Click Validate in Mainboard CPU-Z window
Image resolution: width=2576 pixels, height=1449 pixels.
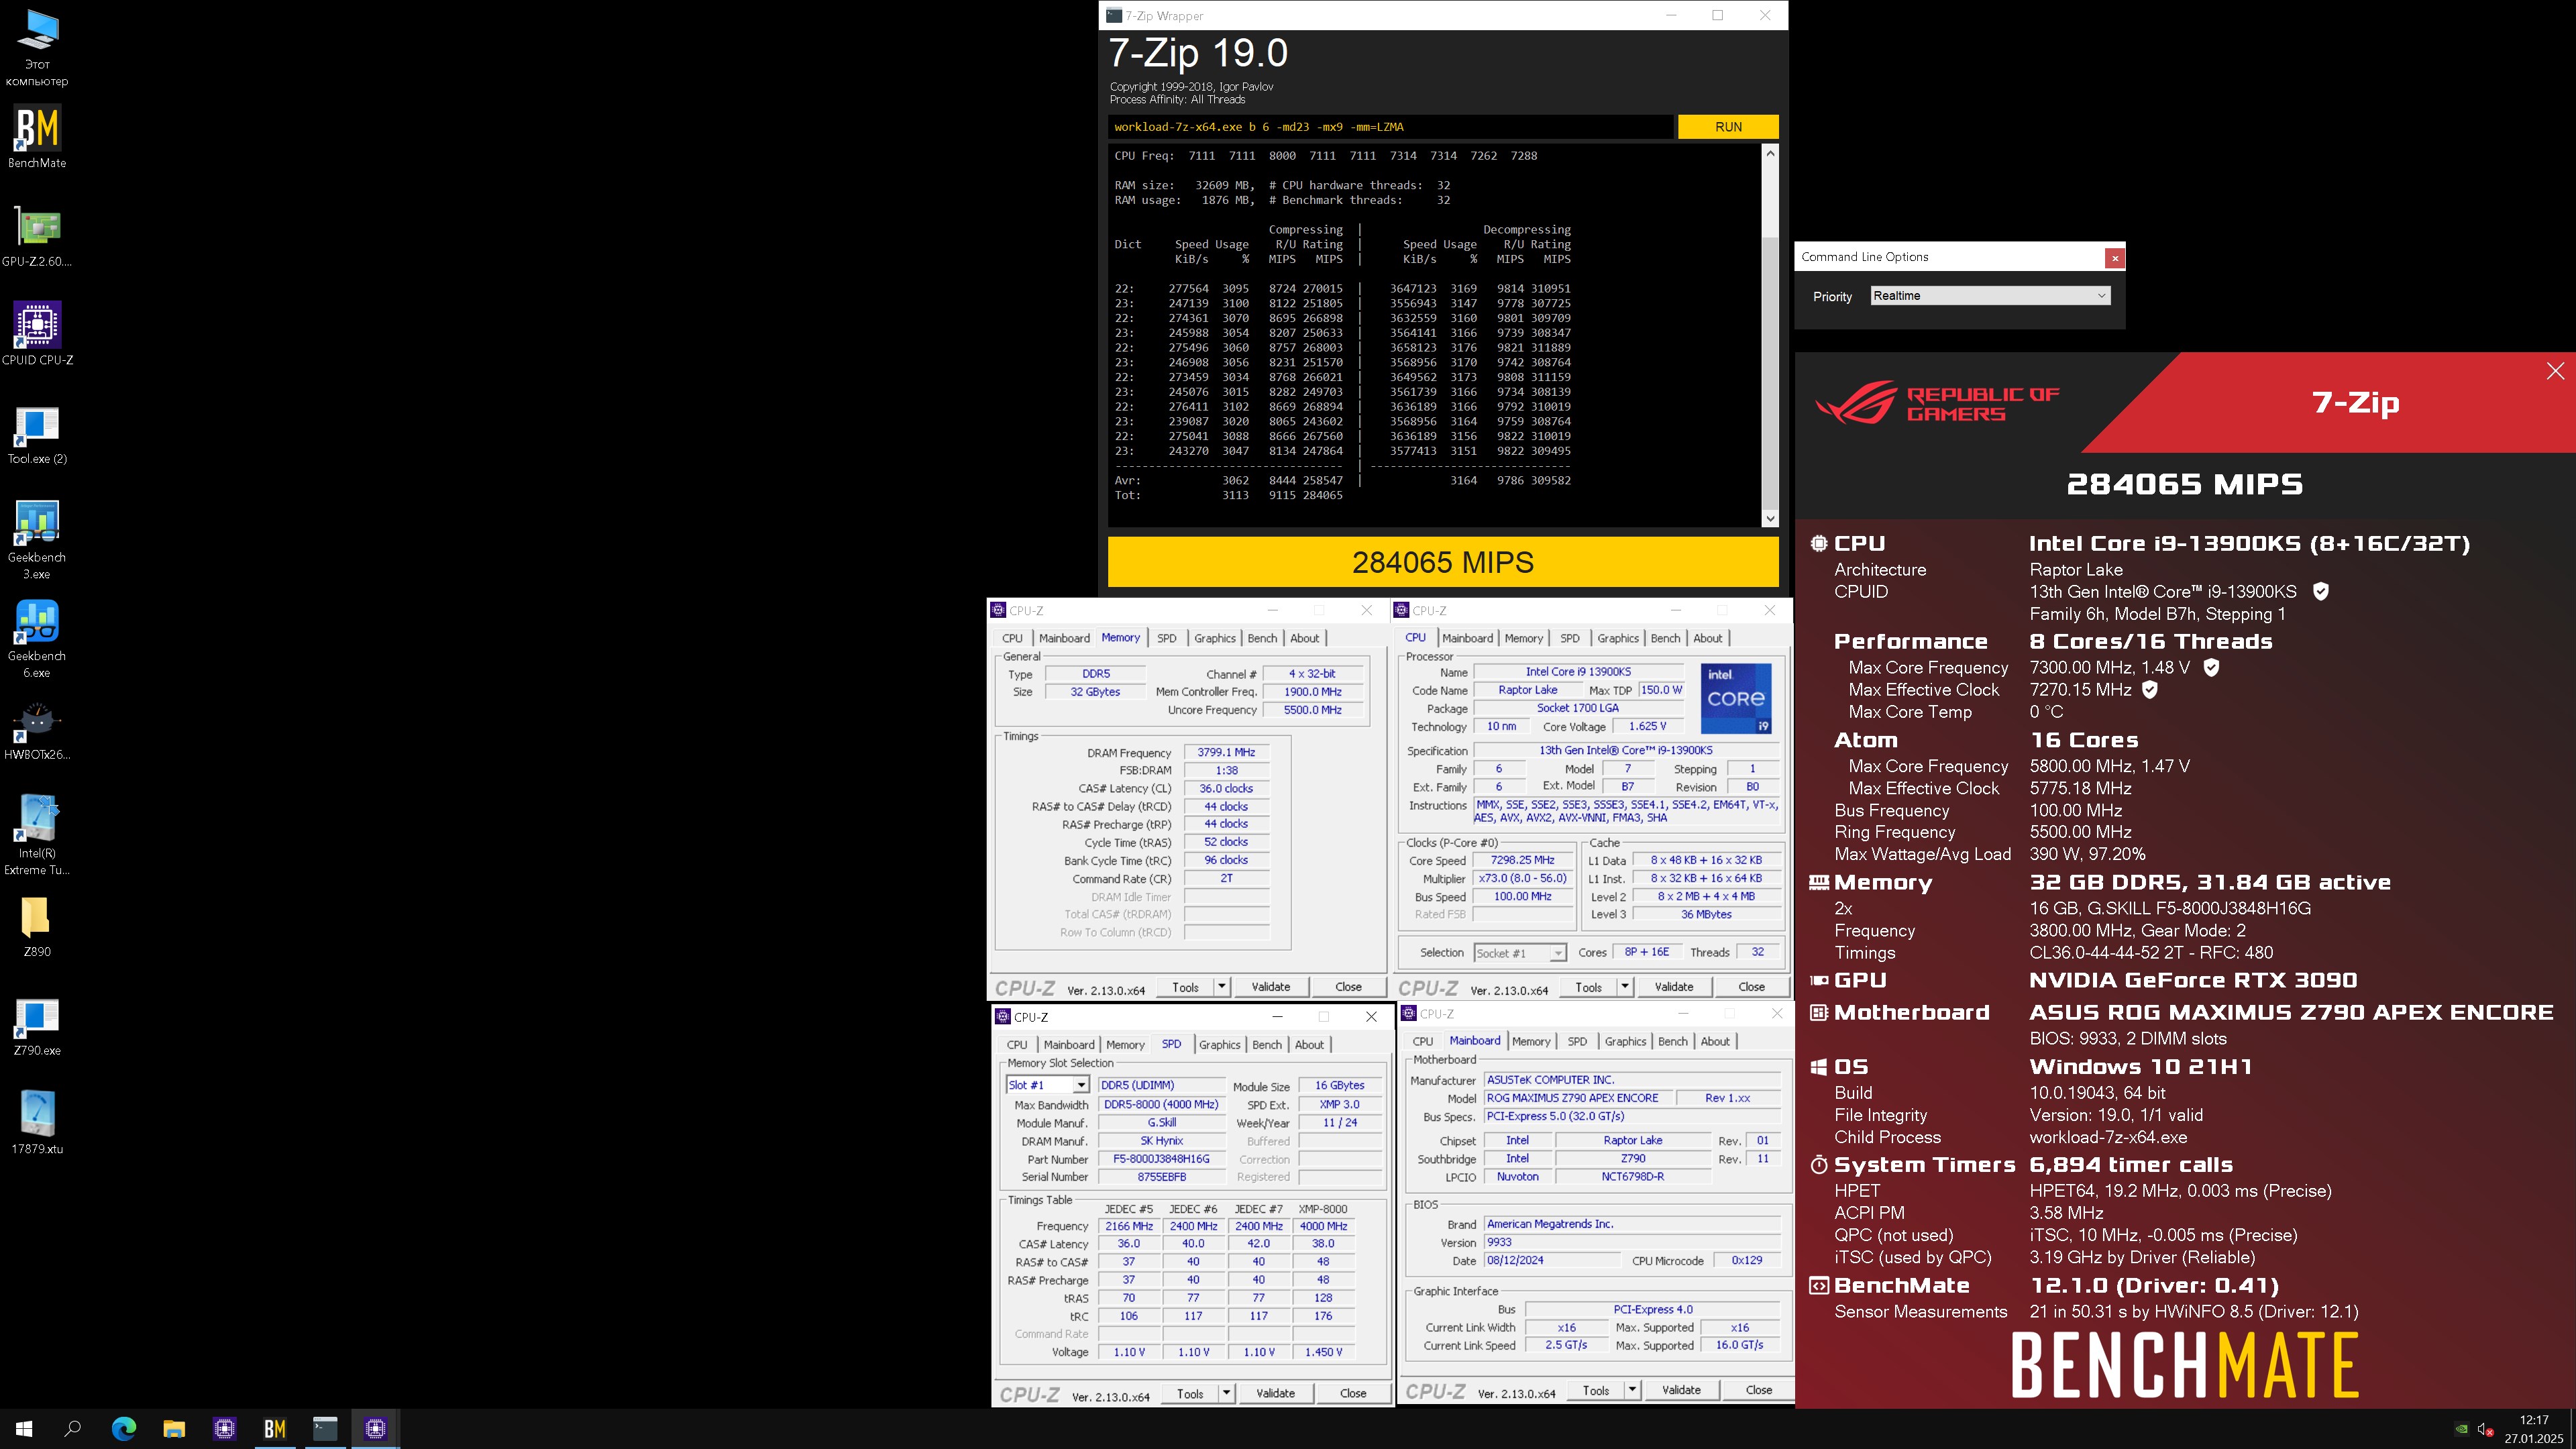tap(1681, 1390)
